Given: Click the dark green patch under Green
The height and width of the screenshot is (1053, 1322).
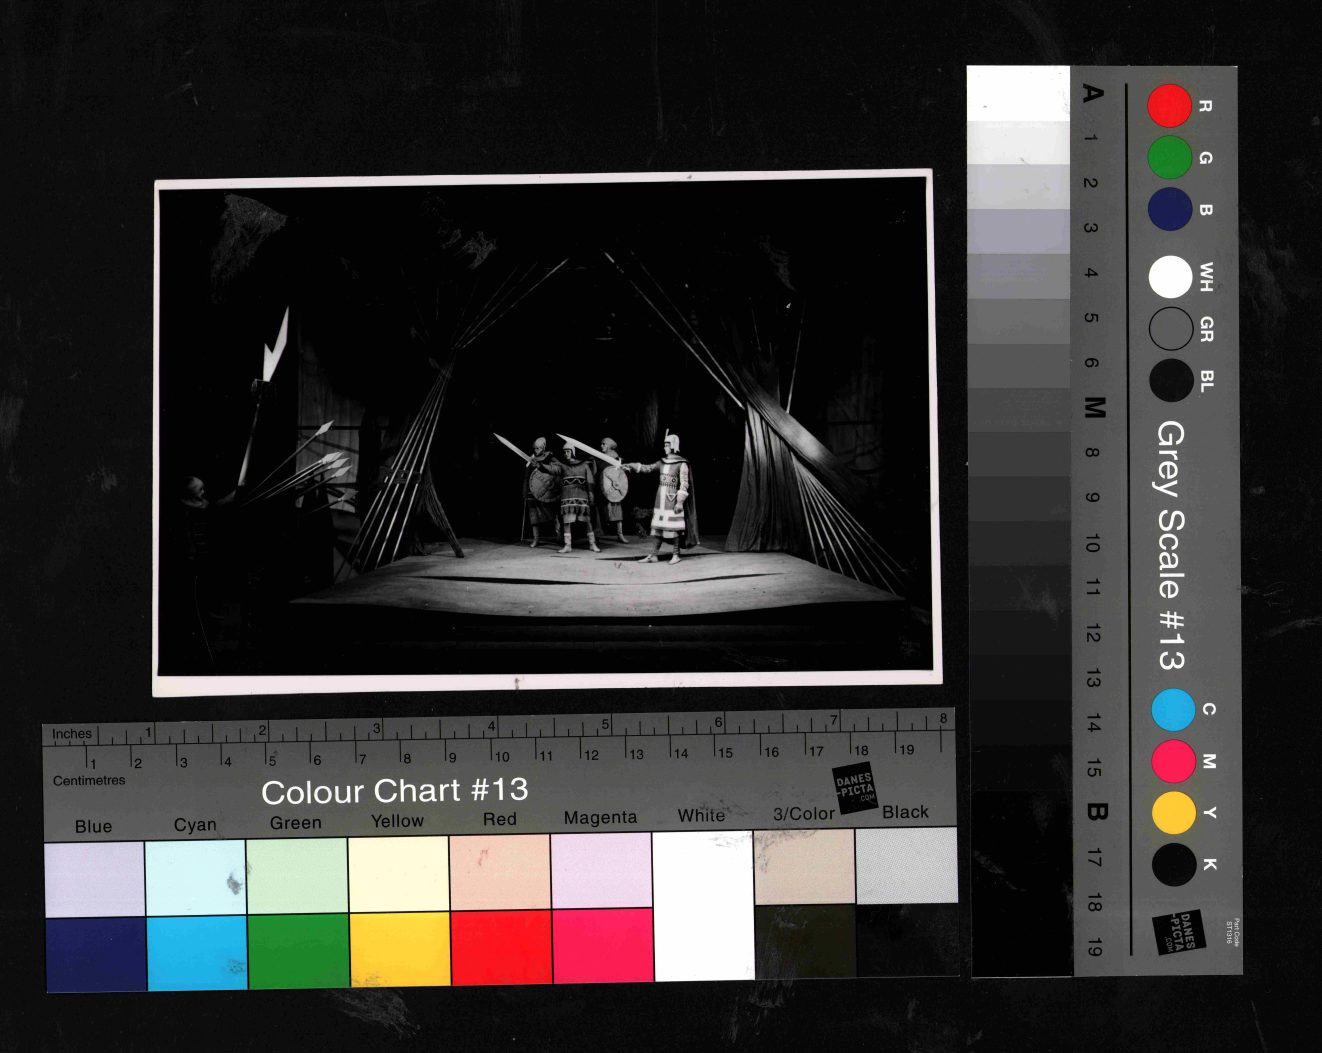Looking at the screenshot, I should pos(297,950).
